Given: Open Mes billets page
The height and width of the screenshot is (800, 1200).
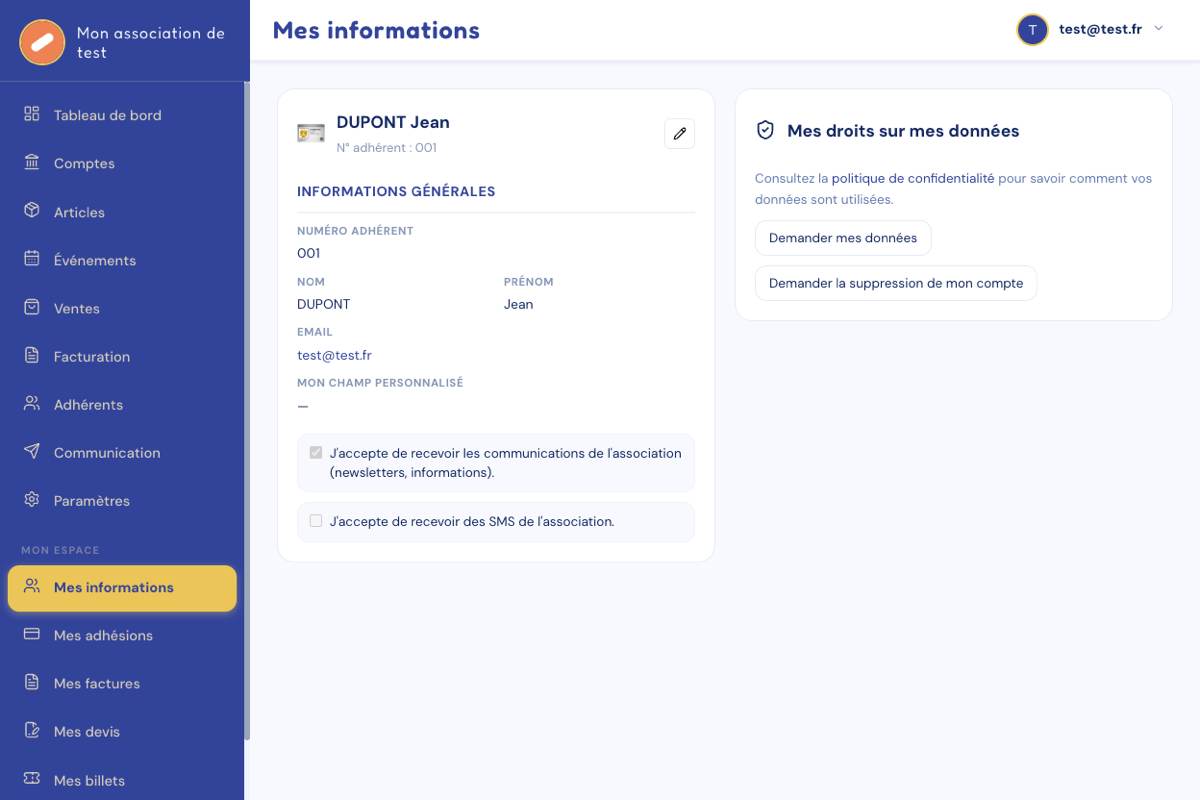Looking at the screenshot, I should [x=122, y=780].
